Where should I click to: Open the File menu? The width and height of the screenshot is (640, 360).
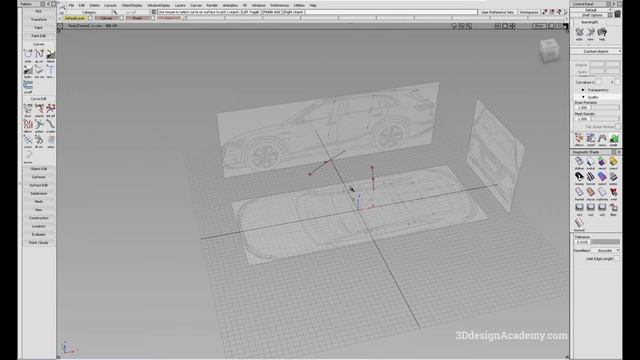point(71,5)
